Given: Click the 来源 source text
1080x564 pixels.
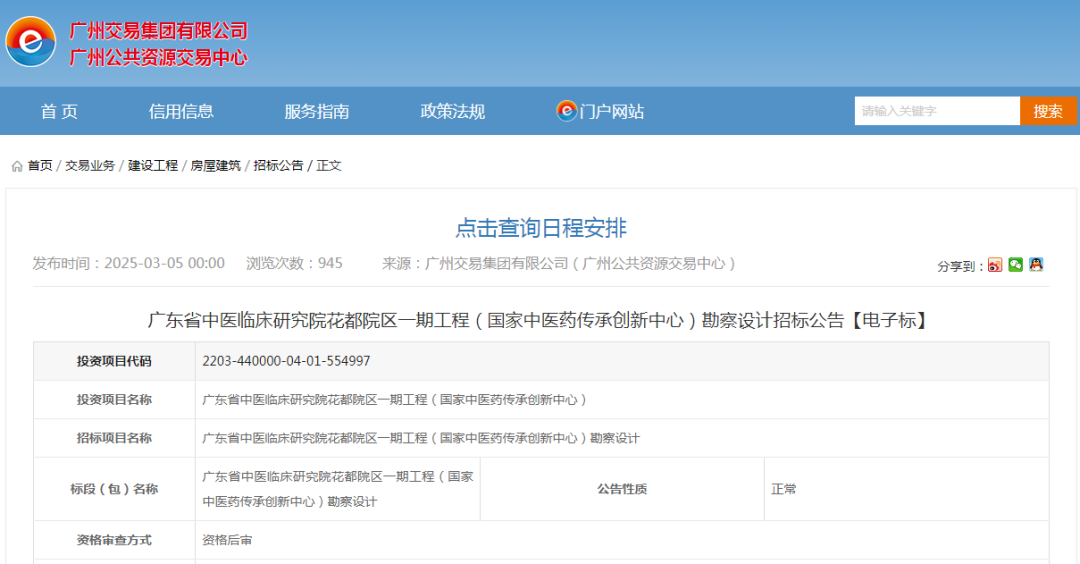Looking at the screenshot, I should click(x=559, y=264).
